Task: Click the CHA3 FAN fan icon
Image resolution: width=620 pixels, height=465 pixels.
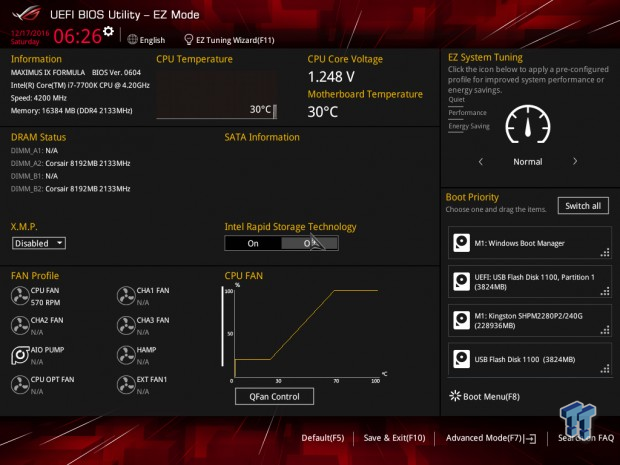Action: pos(126,325)
